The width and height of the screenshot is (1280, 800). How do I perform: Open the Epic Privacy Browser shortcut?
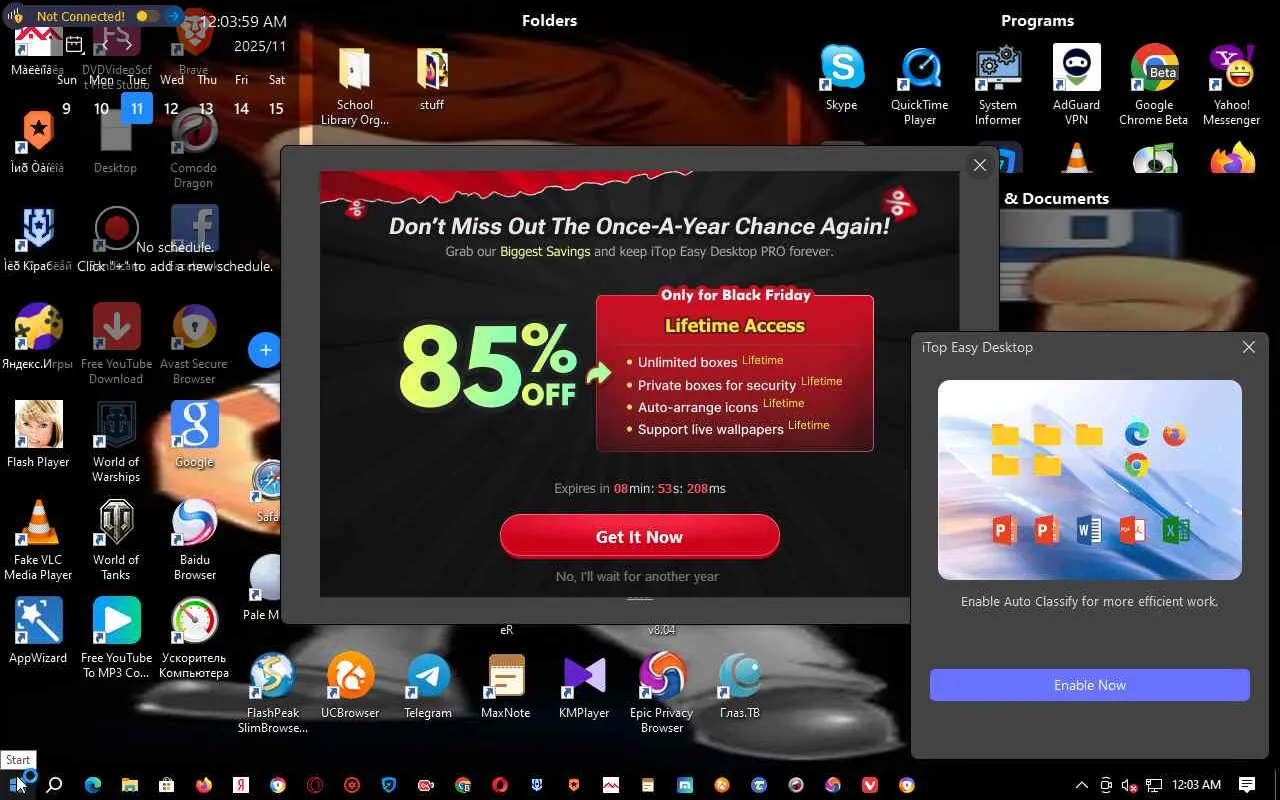click(662, 693)
